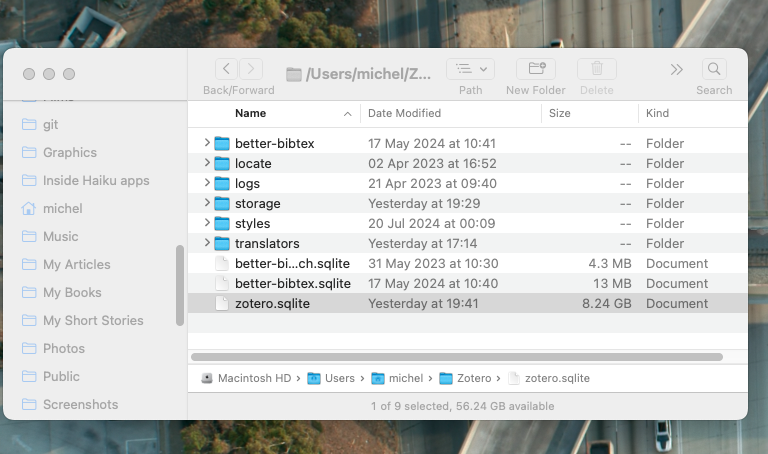Sort by the Size column header
The width and height of the screenshot is (768, 454).
pyautogui.click(x=559, y=113)
